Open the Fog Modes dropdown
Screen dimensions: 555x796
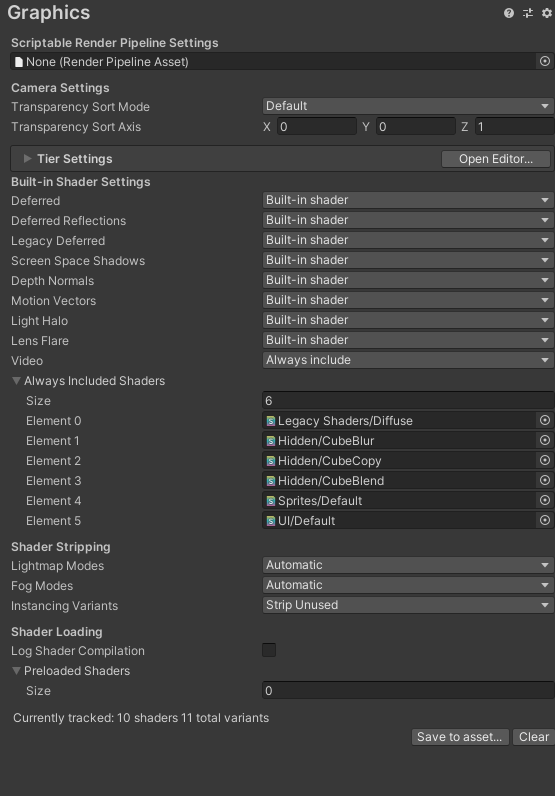click(x=408, y=585)
